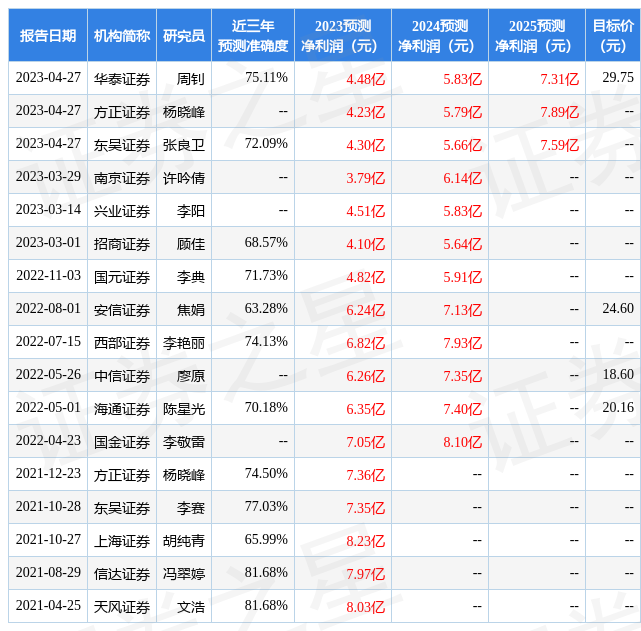The height and width of the screenshot is (631, 641).
Task: Select 天风证券 institution cell
Action: pyautogui.click(x=122, y=606)
